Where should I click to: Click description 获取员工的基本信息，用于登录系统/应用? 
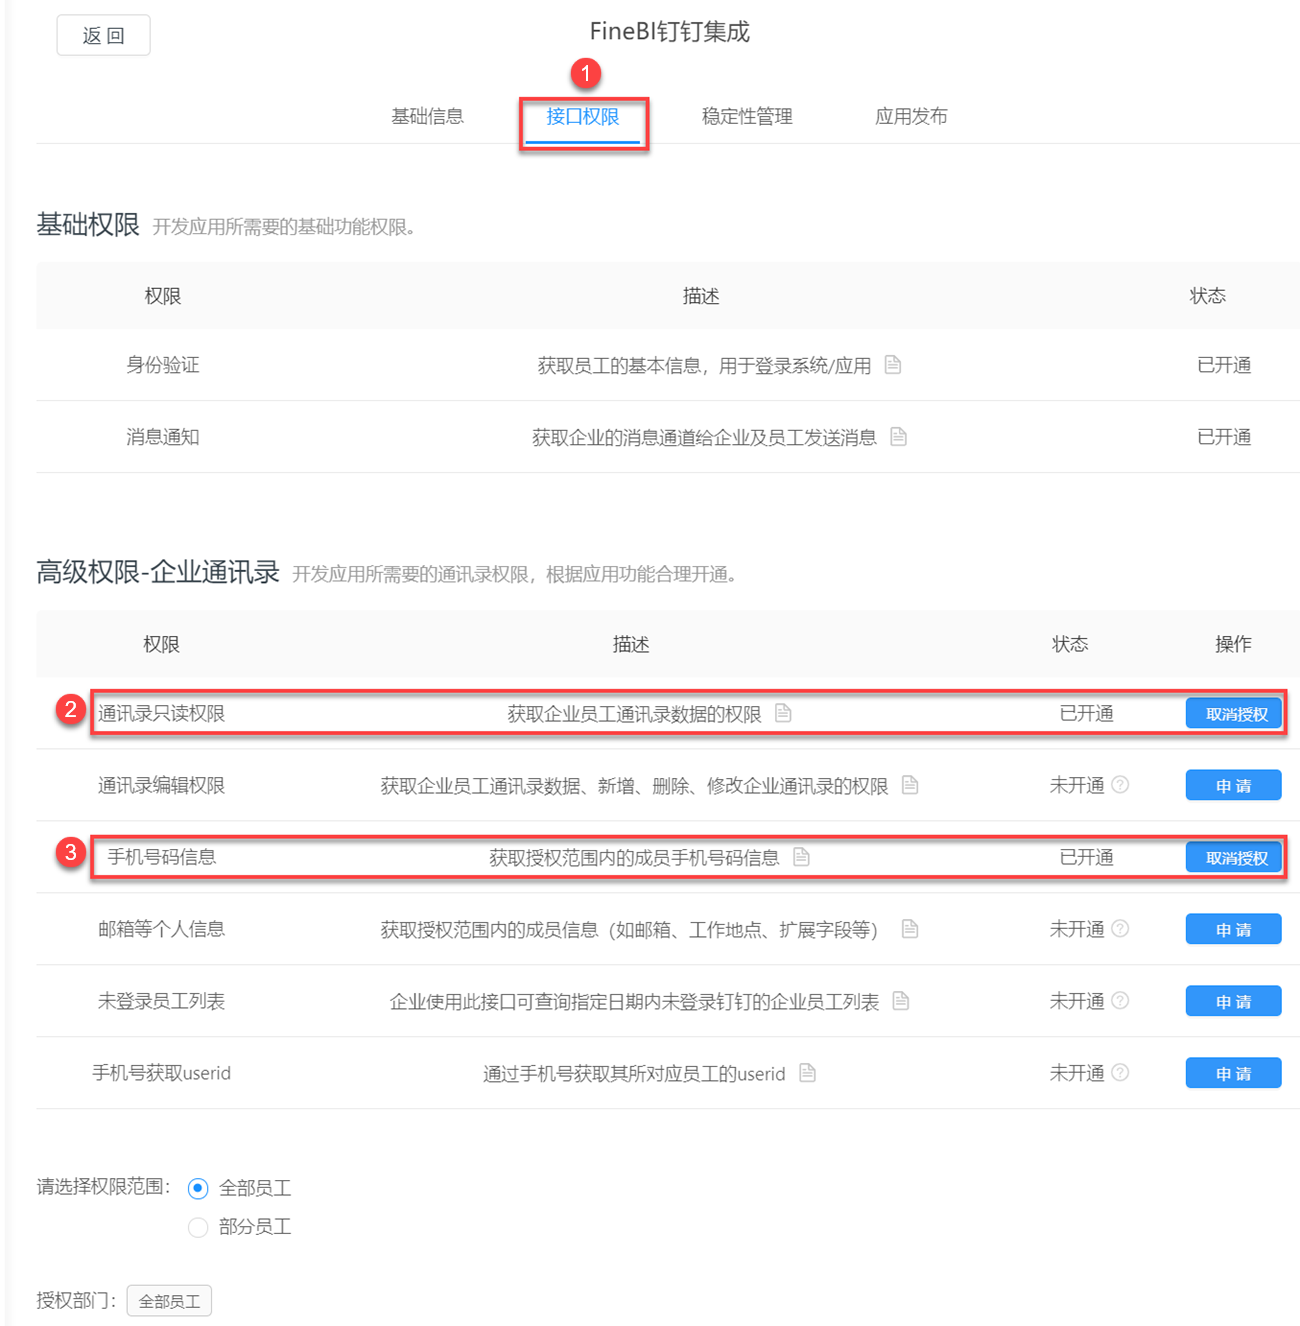[704, 365]
